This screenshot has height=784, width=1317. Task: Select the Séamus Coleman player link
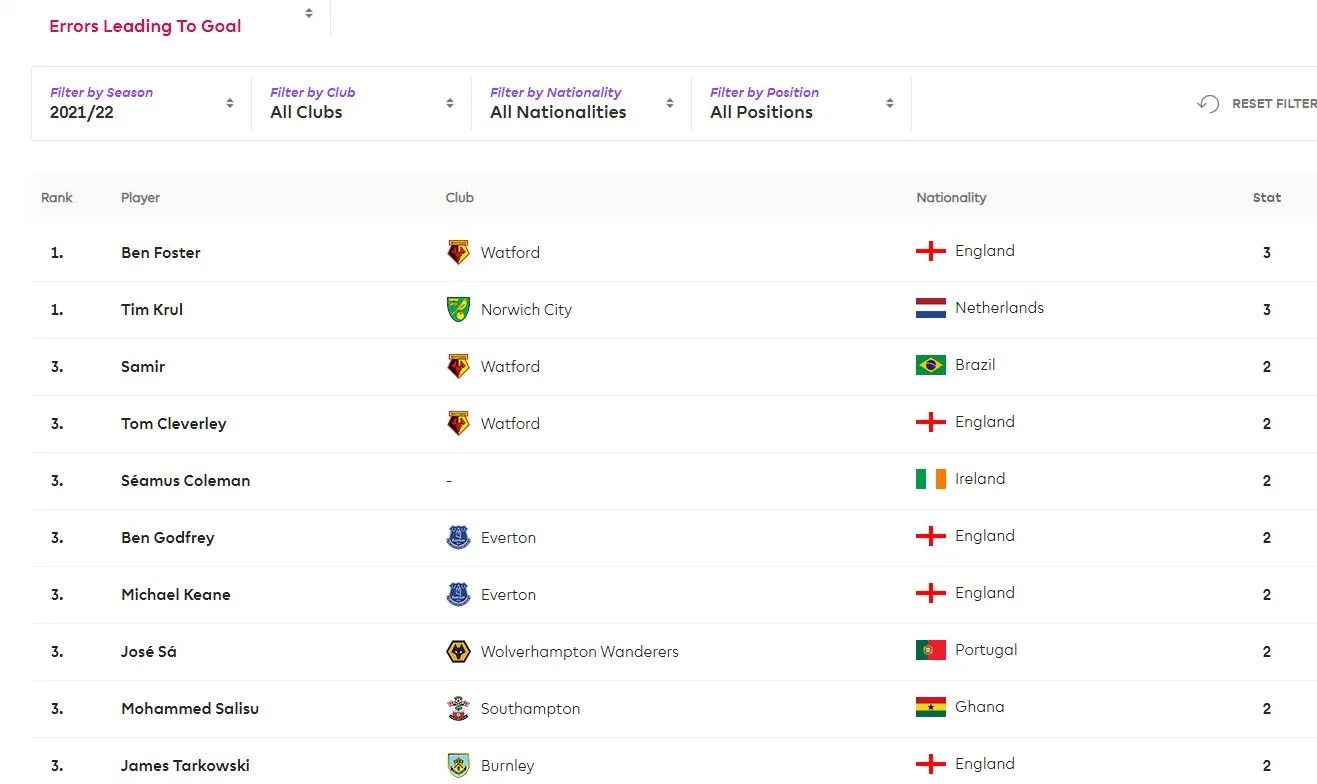pos(185,480)
